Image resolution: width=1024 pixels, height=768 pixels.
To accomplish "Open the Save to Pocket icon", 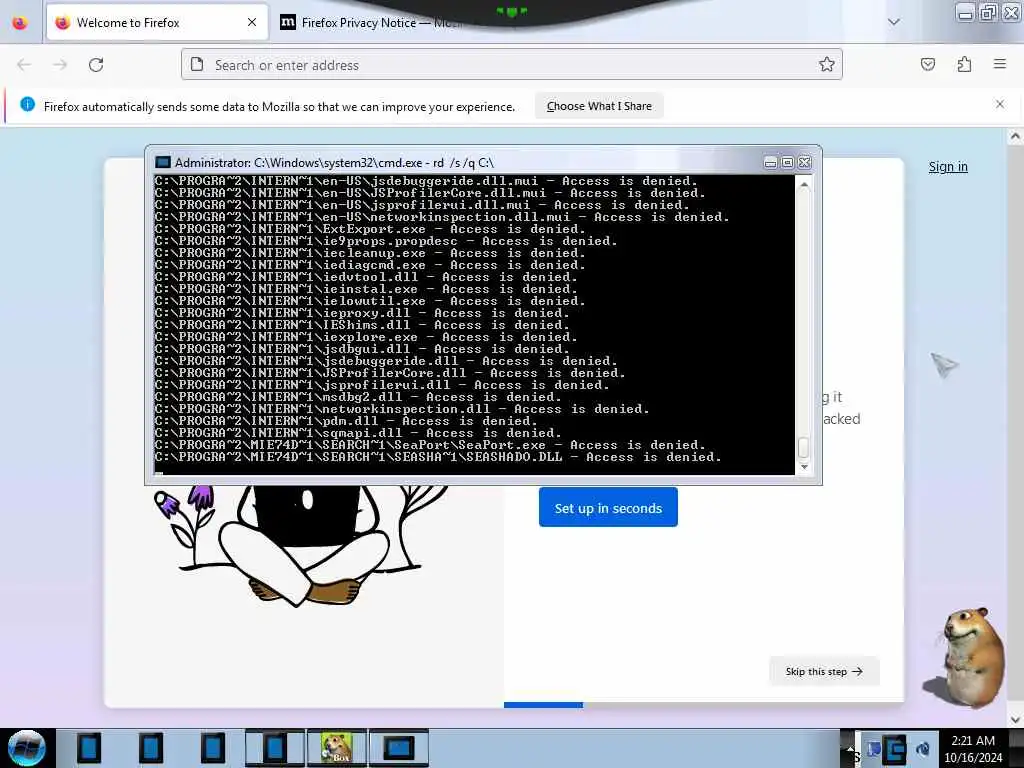I will point(928,65).
